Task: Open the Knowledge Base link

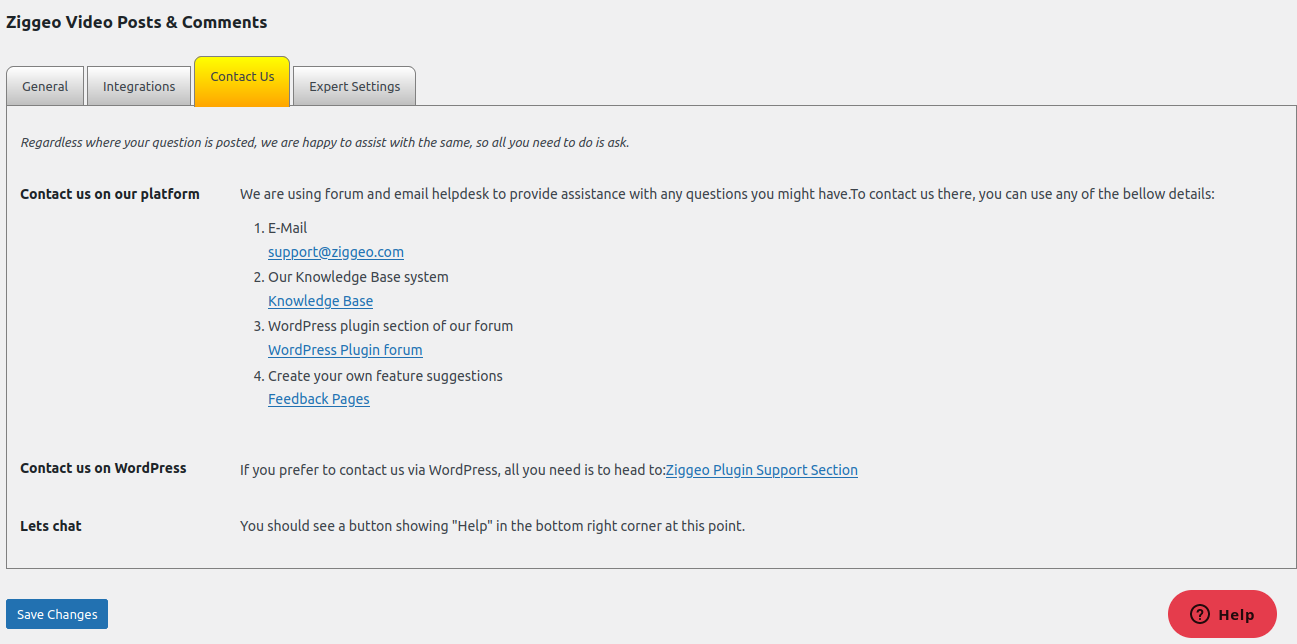Action: (x=320, y=301)
